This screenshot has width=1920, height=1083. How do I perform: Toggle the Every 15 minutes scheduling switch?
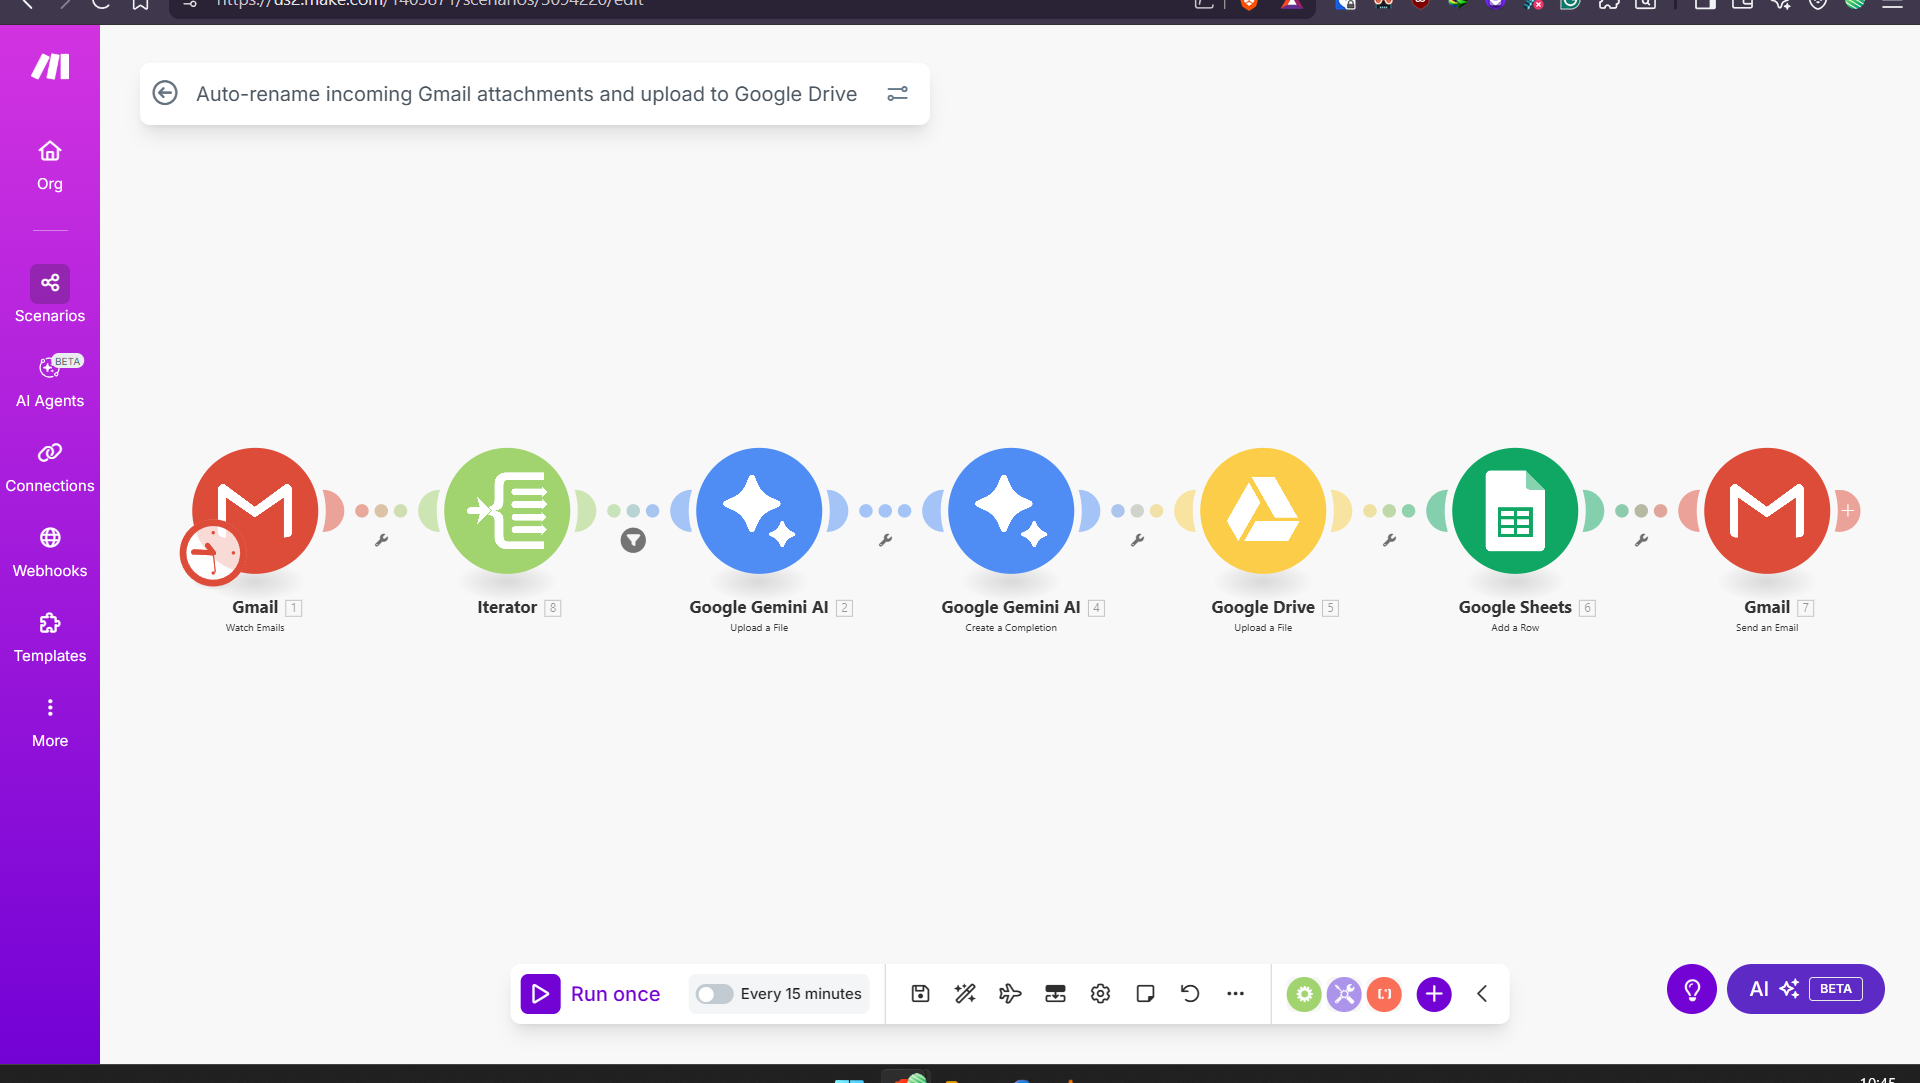coord(715,994)
